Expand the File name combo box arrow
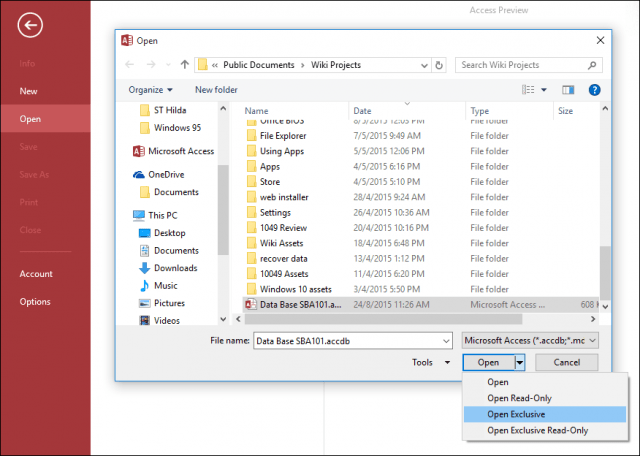Image resolution: width=640 pixels, height=456 pixels. pyautogui.click(x=446, y=341)
